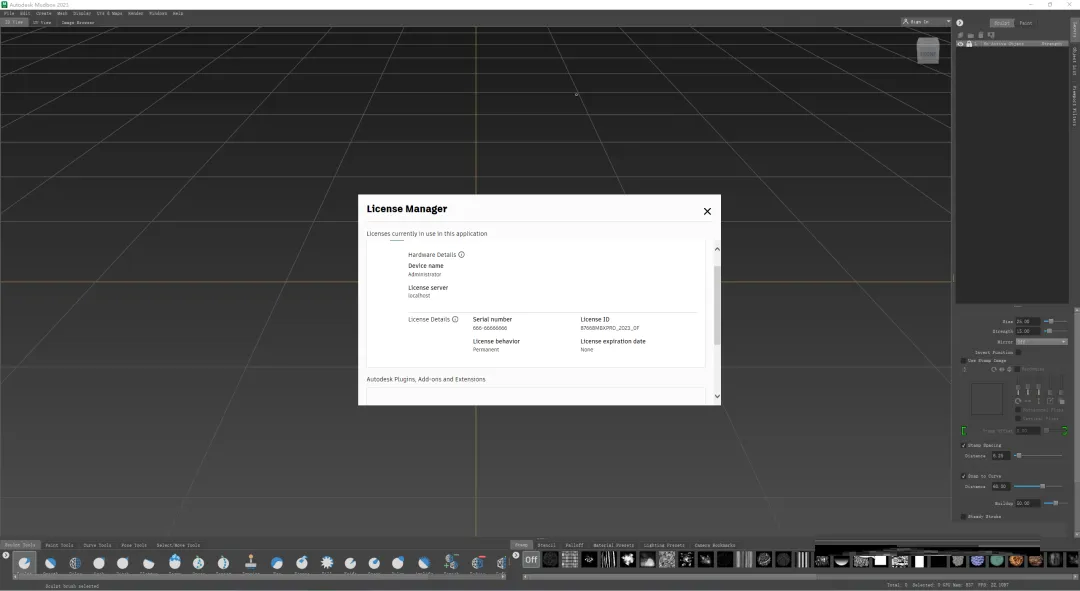
Task: Switch to Curve Tools tab
Action: (x=97, y=545)
